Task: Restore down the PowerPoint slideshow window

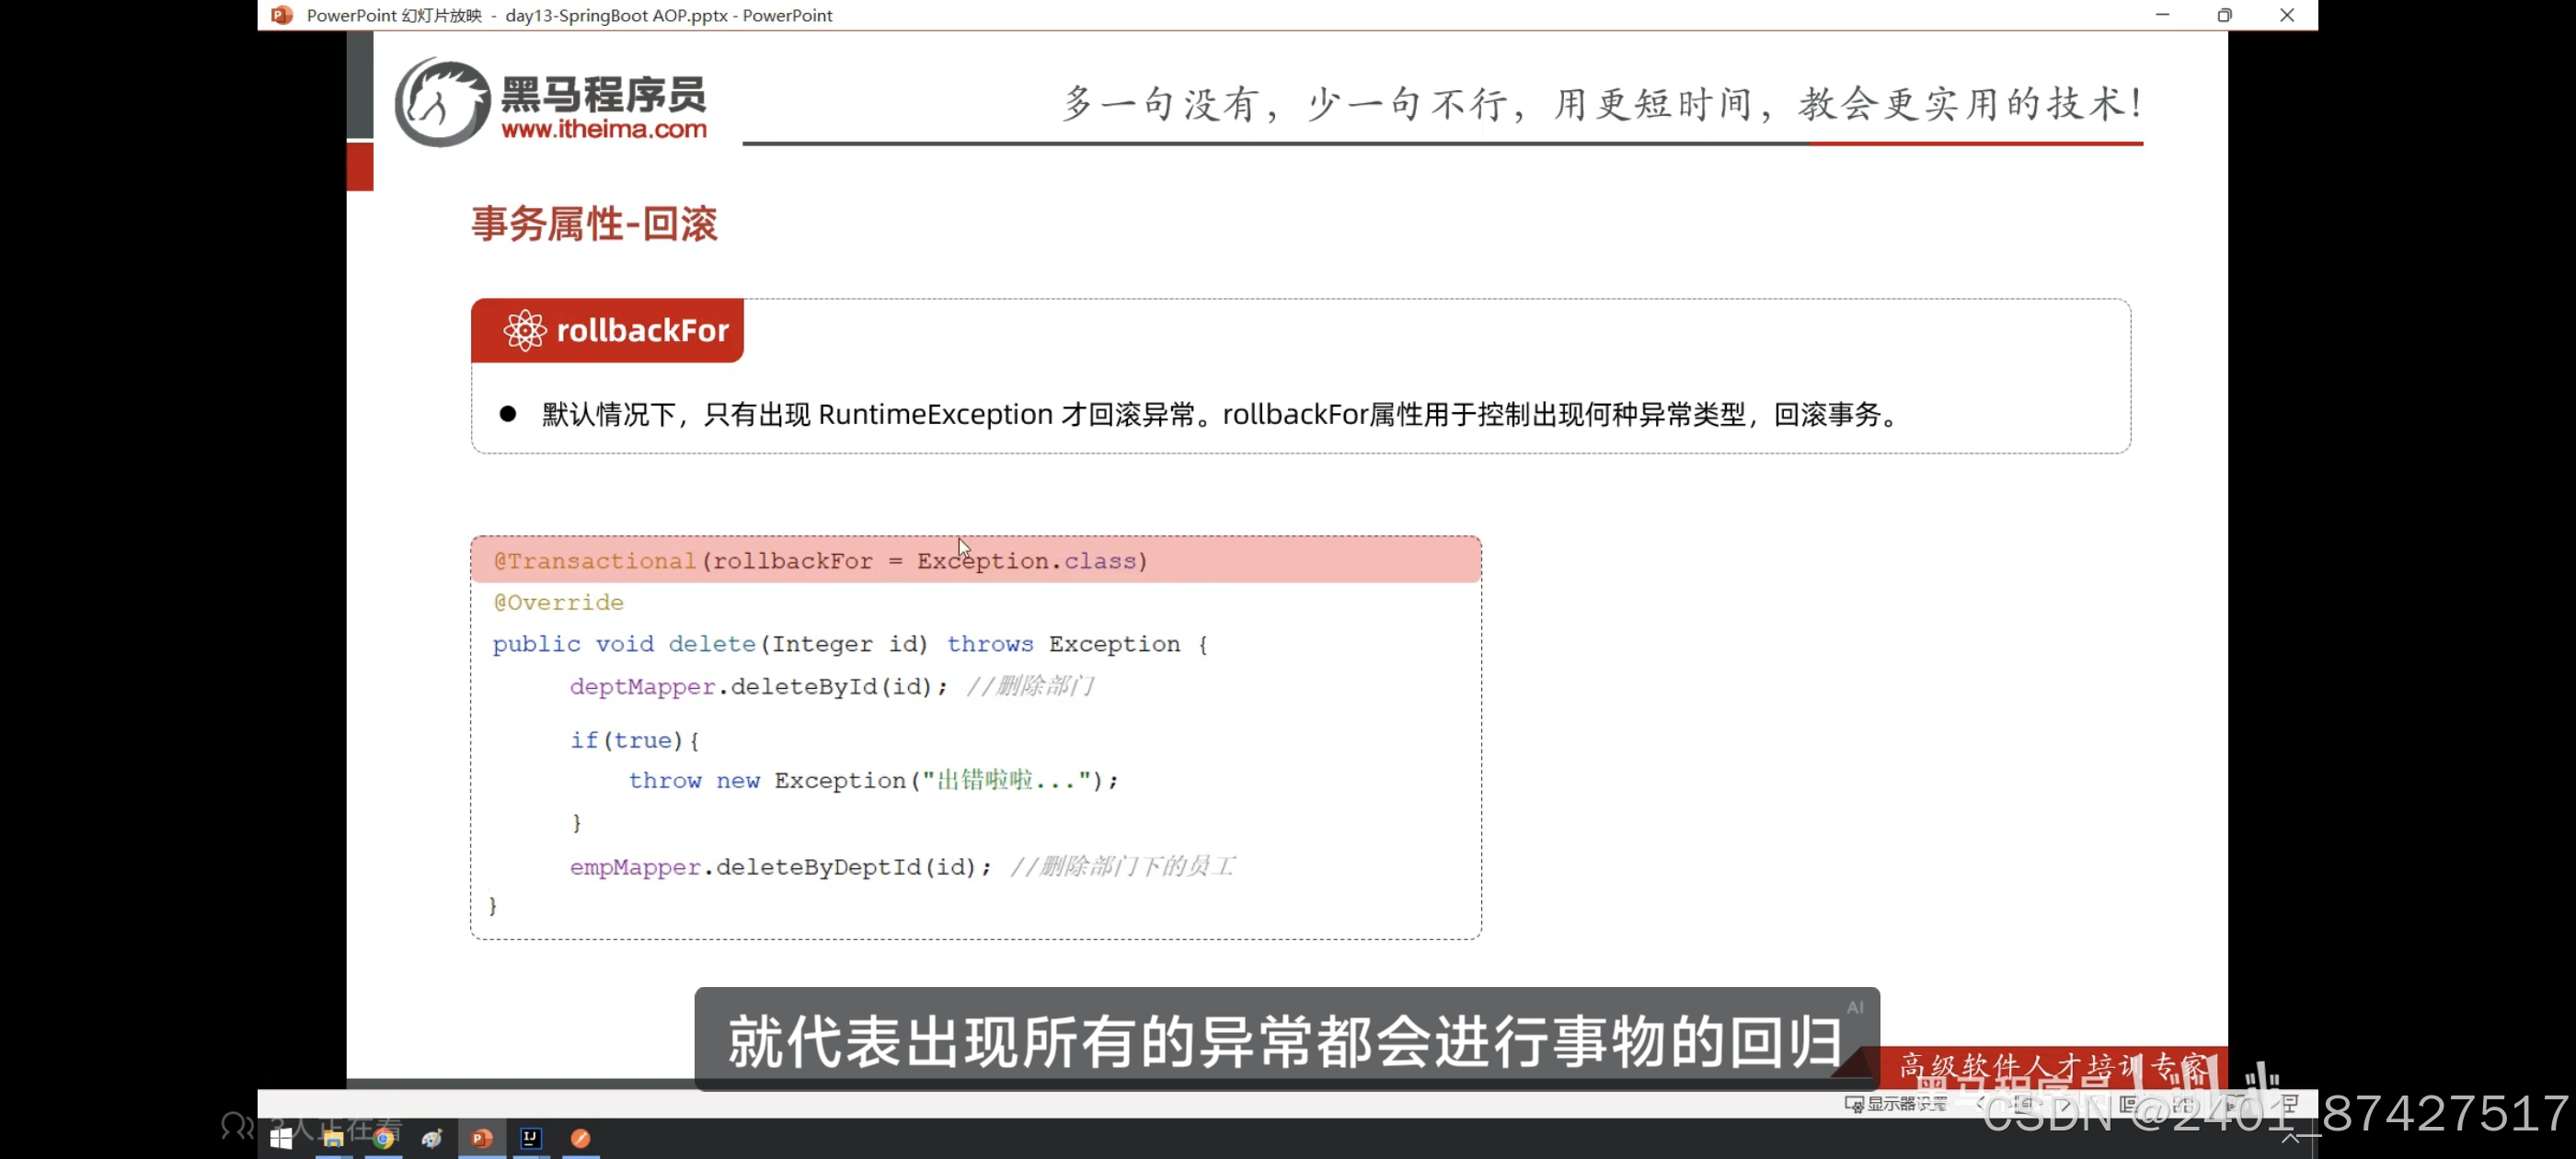Action: (x=2224, y=15)
